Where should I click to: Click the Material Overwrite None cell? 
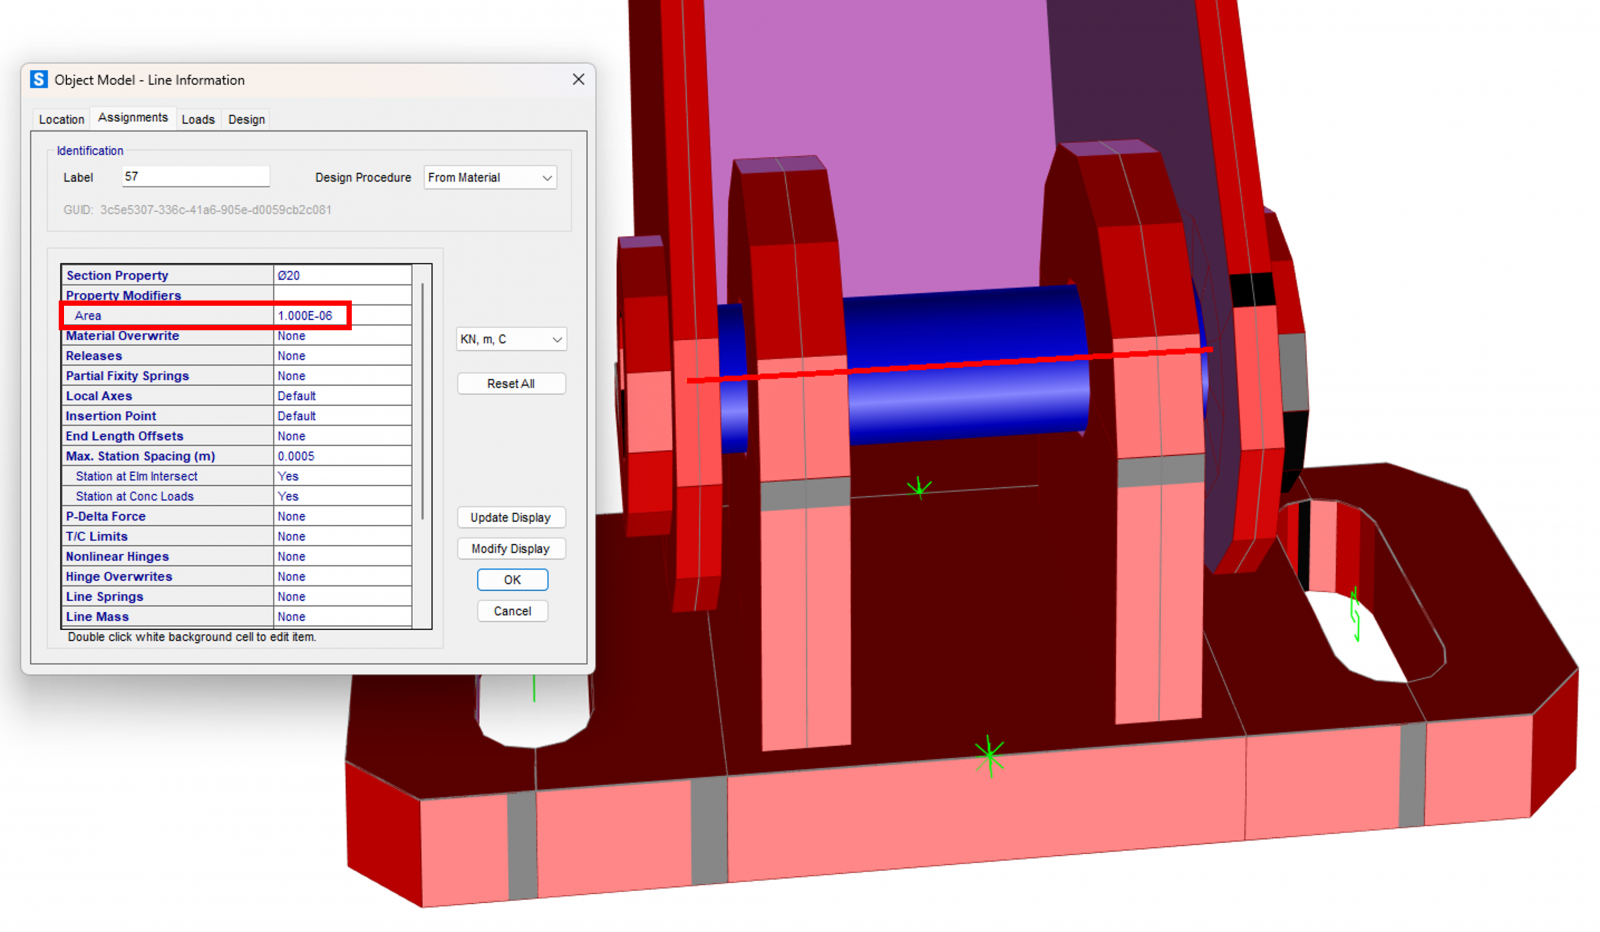click(x=342, y=336)
